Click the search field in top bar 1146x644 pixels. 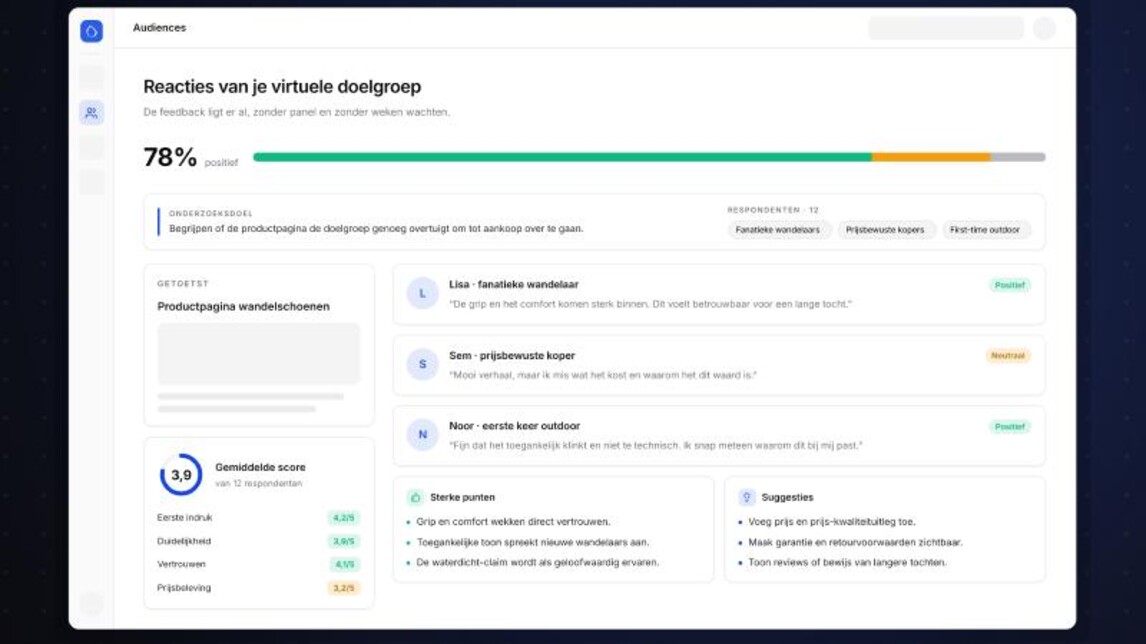point(946,28)
